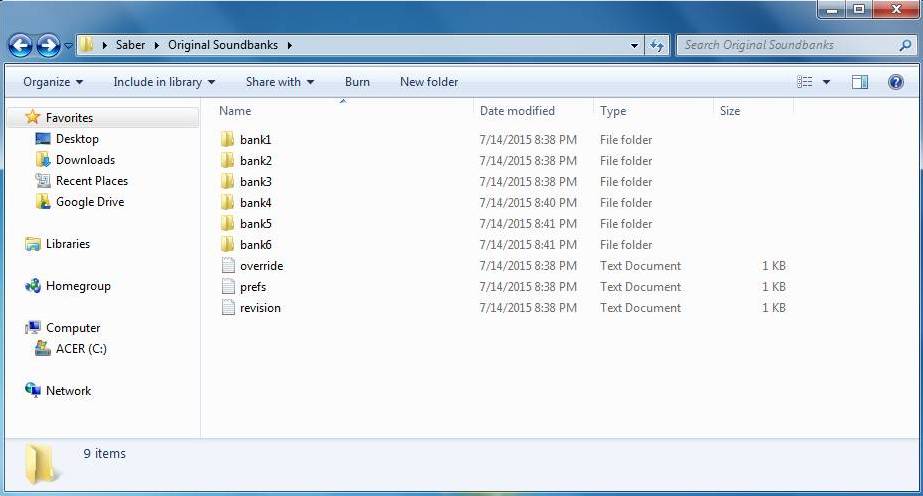Select Favorites in navigation pane
The width and height of the screenshot is (923, 496).
[x=69, y=118]
